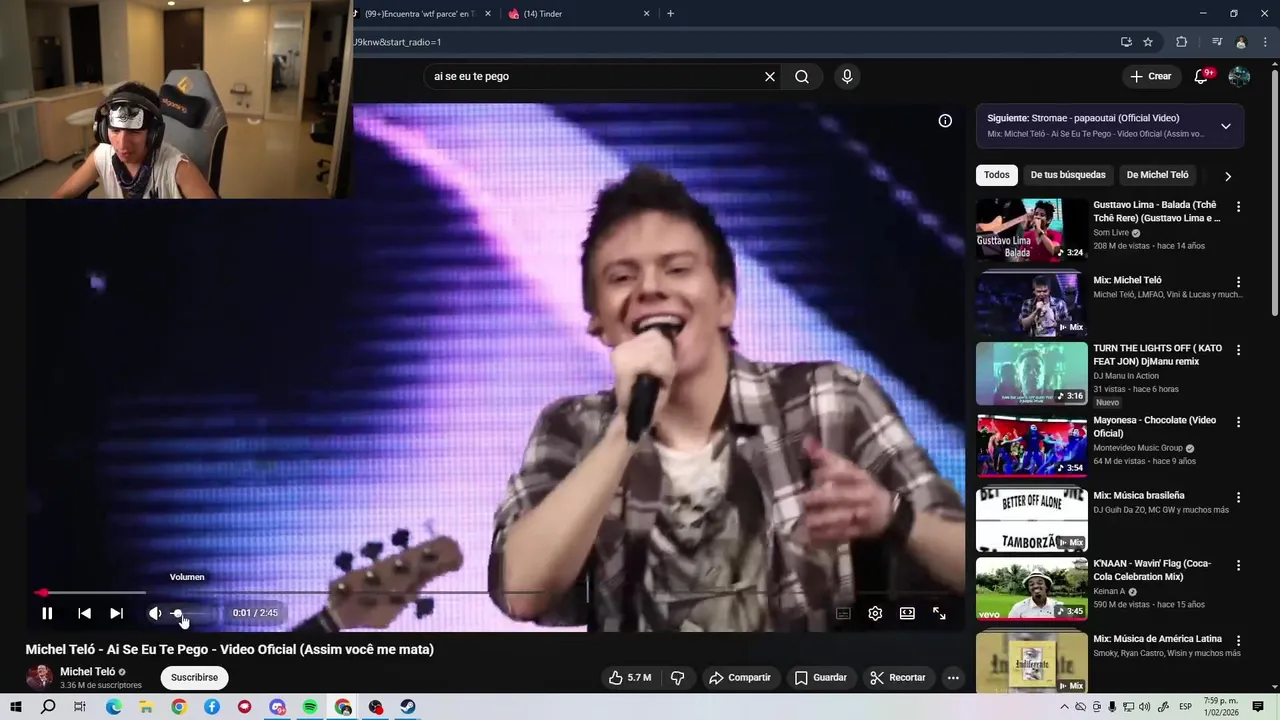This screenshot has width=1280, height=720.
Task: Click the volume slider handle
Action: (x=177, y=613)
